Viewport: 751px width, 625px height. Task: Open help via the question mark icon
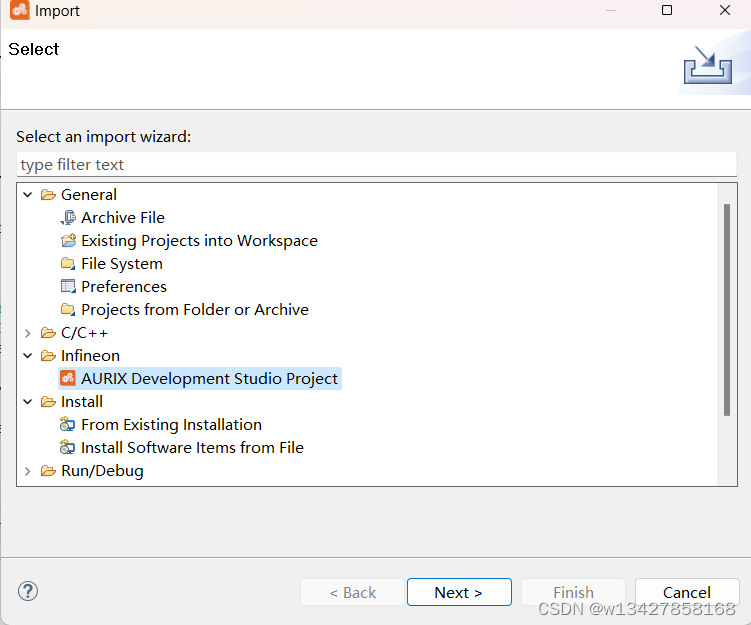click(x=28, y=591)
